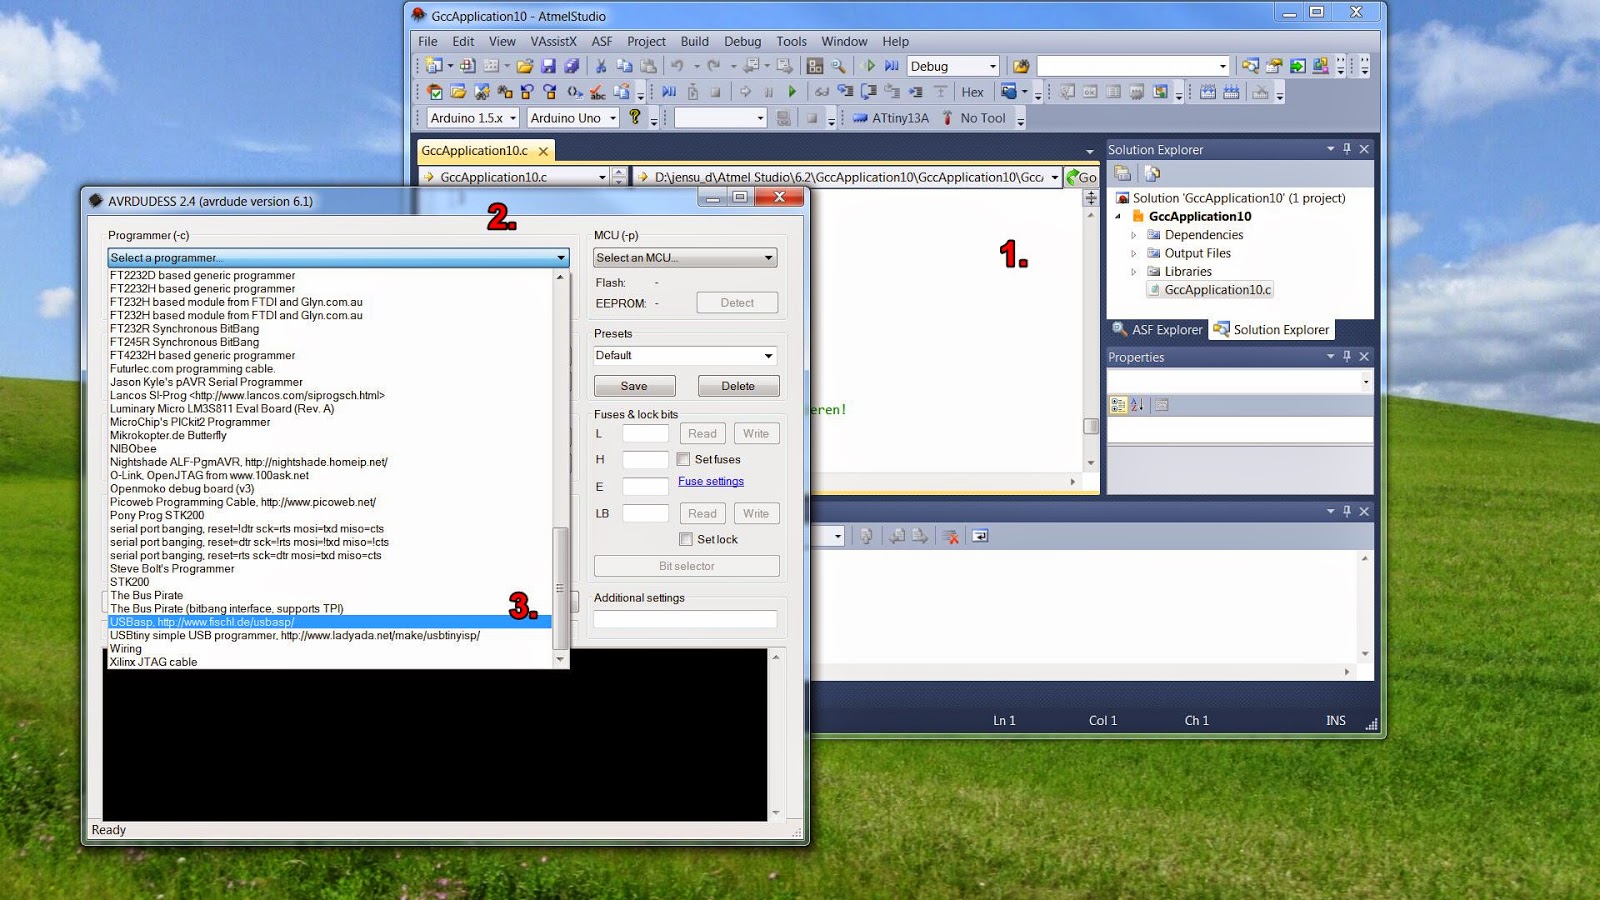The height and width of the screenshot is (900, 1600).
Task: Click the Save icon in Atmel Studio toolbar
Action: pos(548,66)
